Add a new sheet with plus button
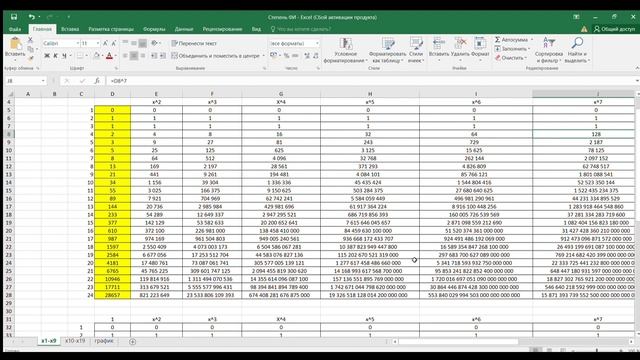 (x=133, y=341)
